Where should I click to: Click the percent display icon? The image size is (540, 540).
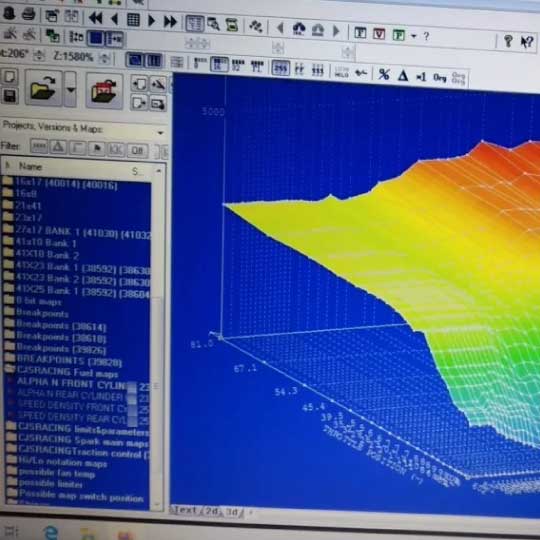[384, 74]
